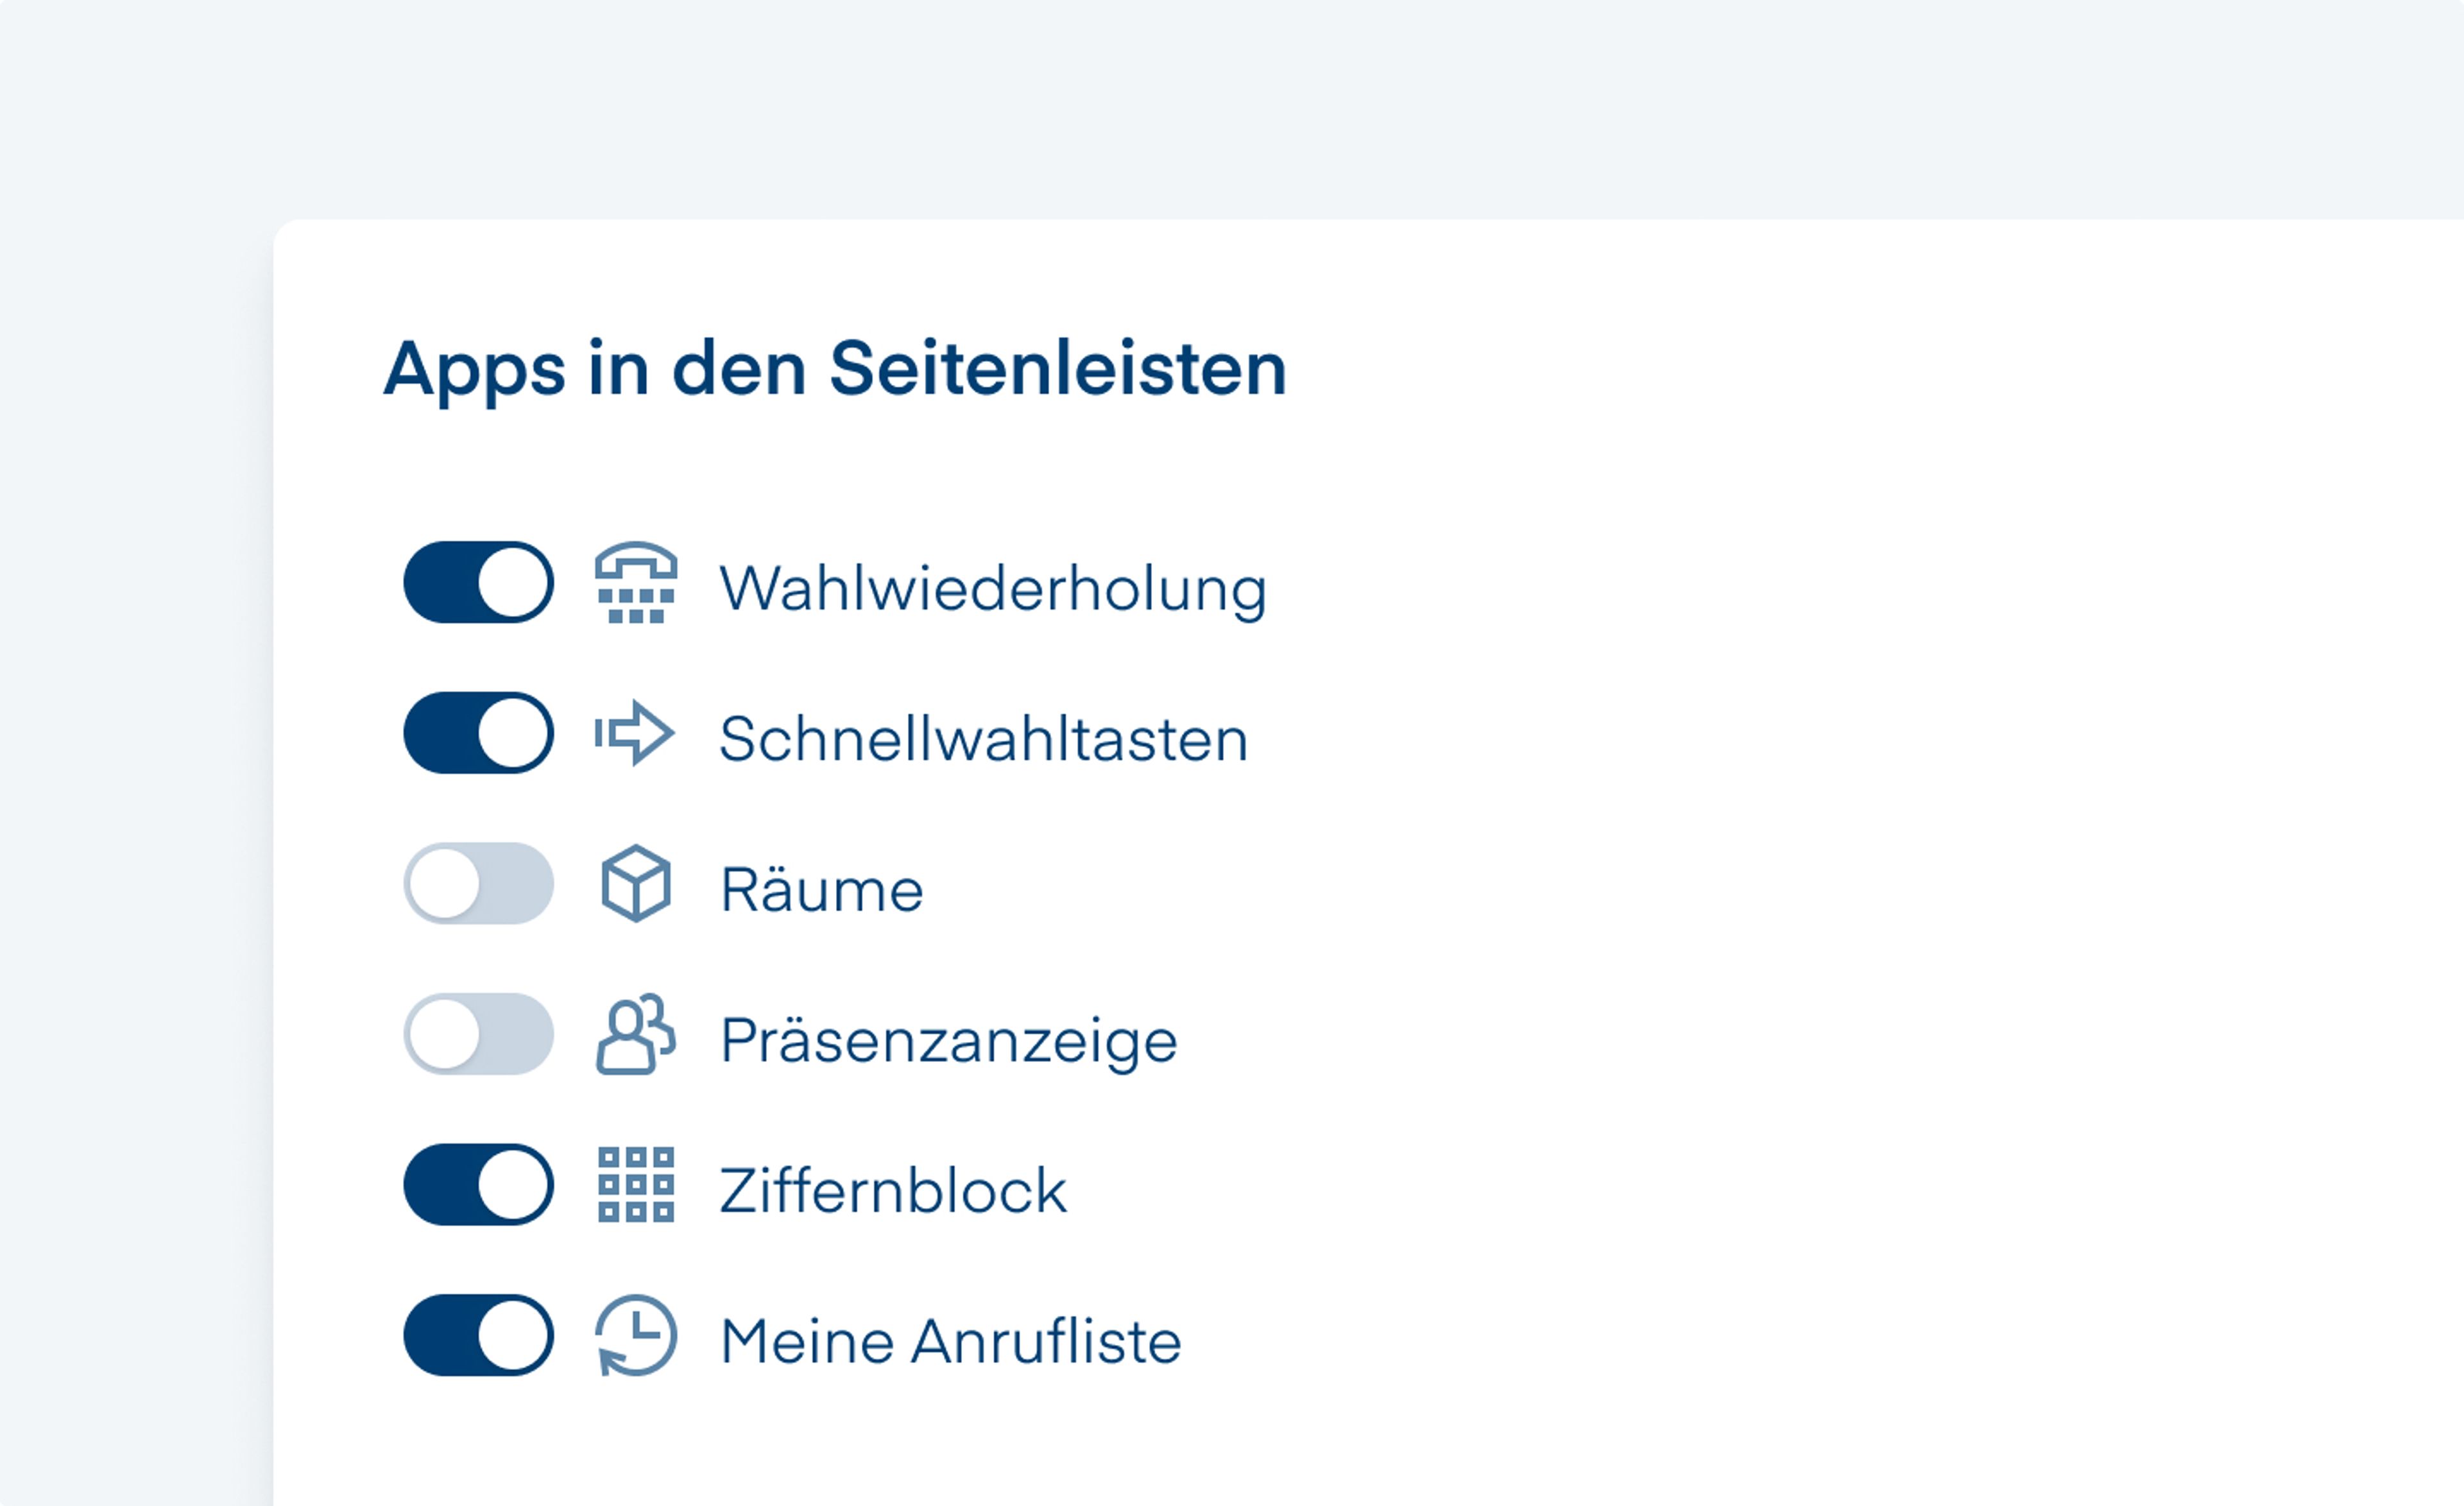Disable the Wahlwiederholung toggle
This screenshot has height=1506, width=2464.
[478, 583]
